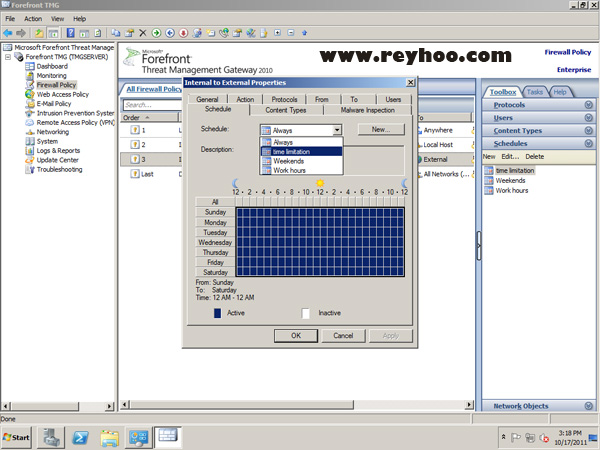Open the View menu
This screenshot has height=450, width=600.
[x=57, y=19]
